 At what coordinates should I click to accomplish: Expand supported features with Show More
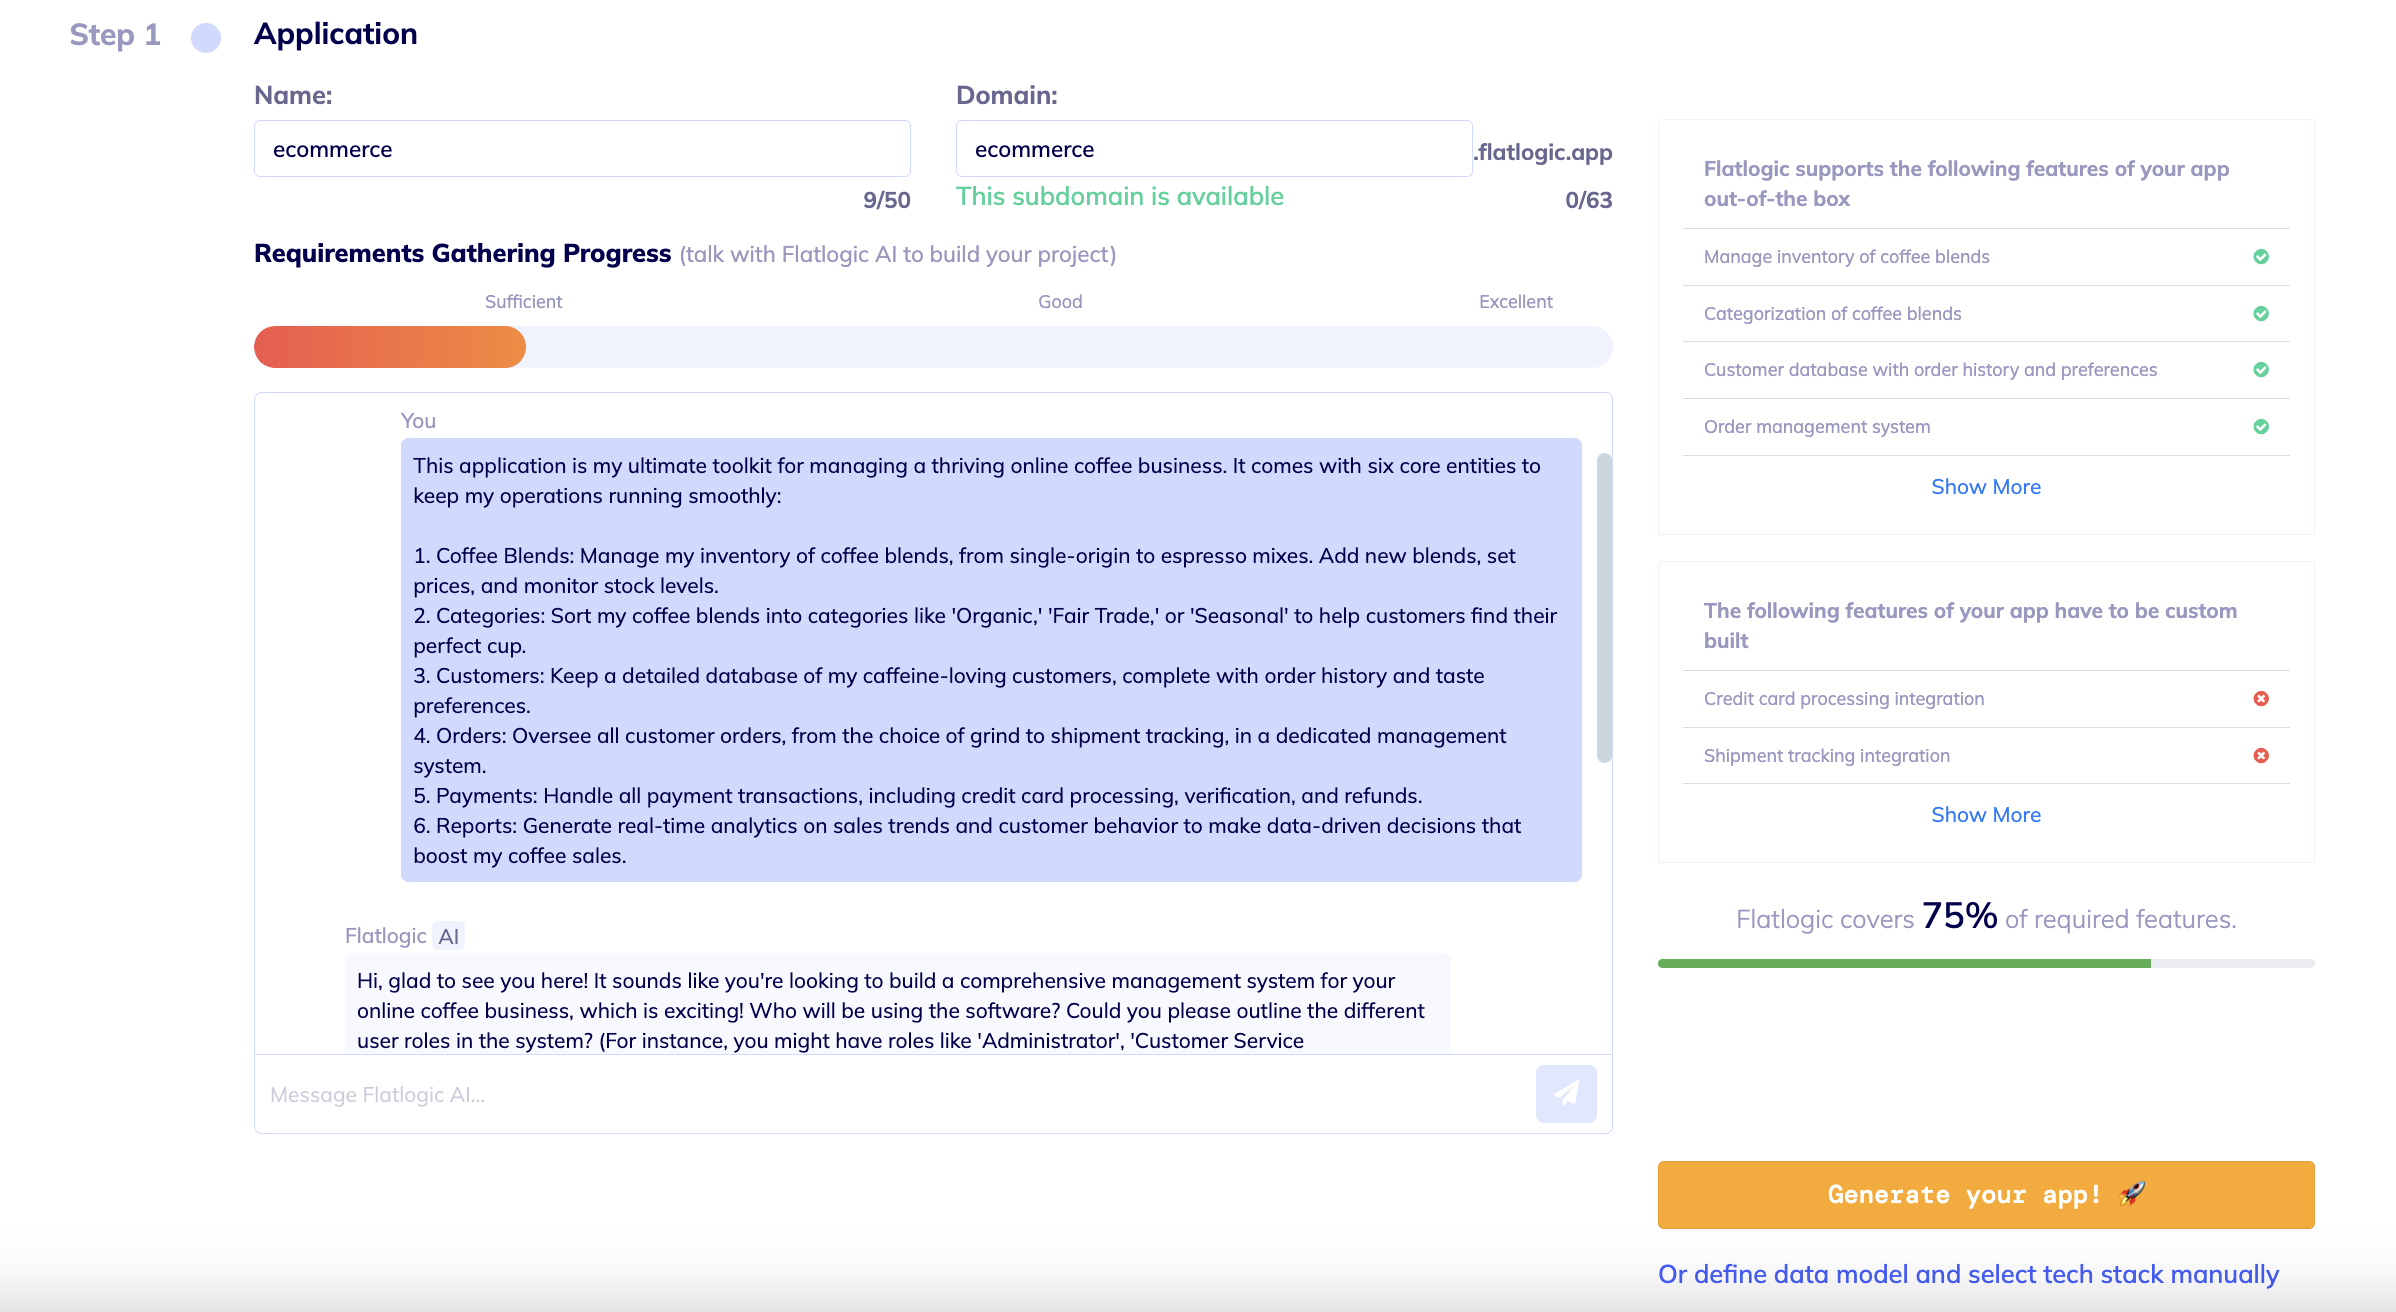tap(1986, 487)
